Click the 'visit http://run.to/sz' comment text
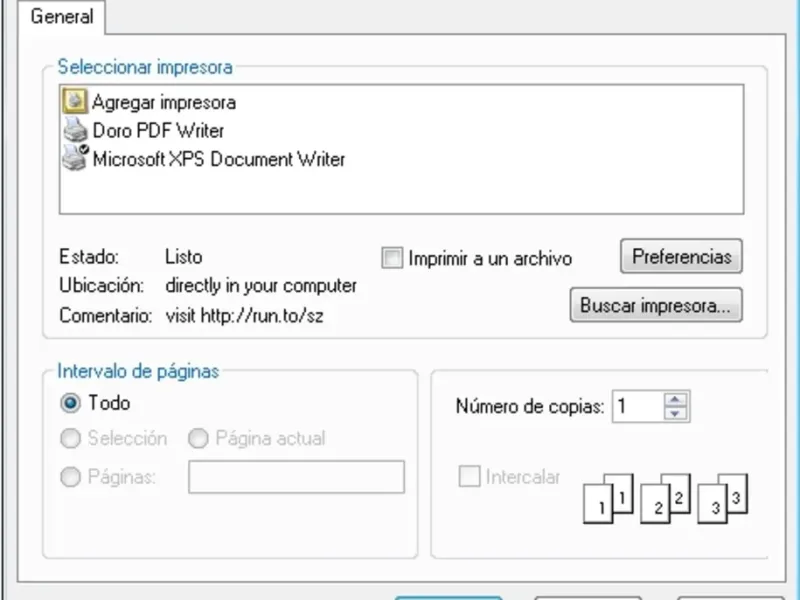 [x=244, y=316]
